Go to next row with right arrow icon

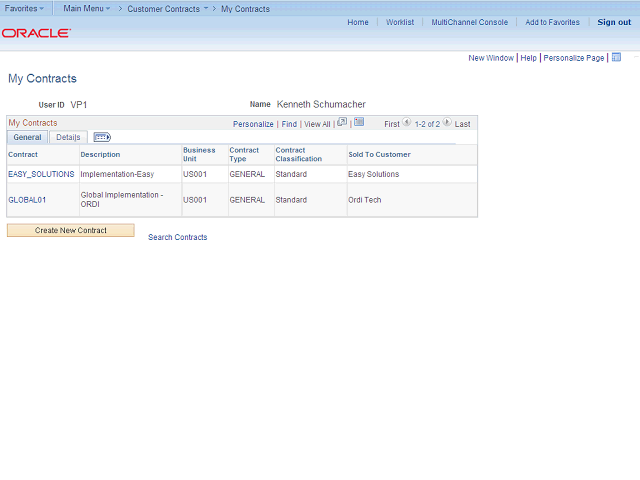click(x=447, y=122)
